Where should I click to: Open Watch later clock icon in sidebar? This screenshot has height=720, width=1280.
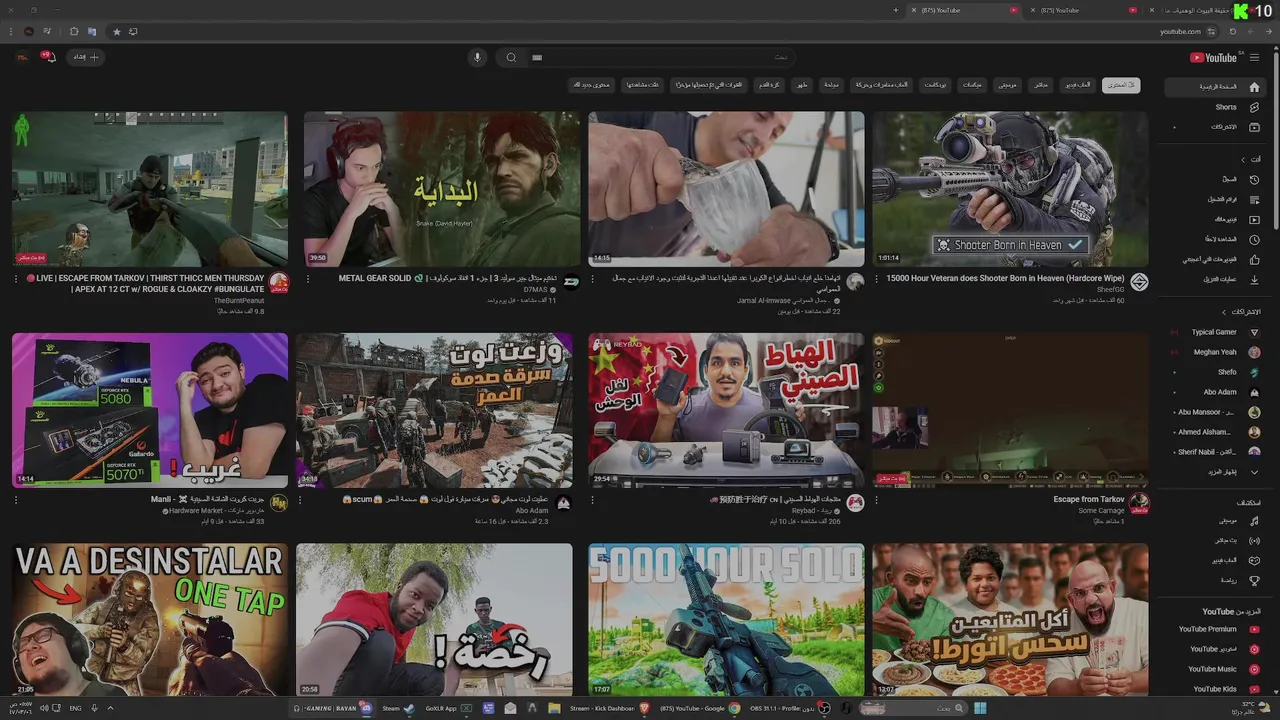point(1254,239)
